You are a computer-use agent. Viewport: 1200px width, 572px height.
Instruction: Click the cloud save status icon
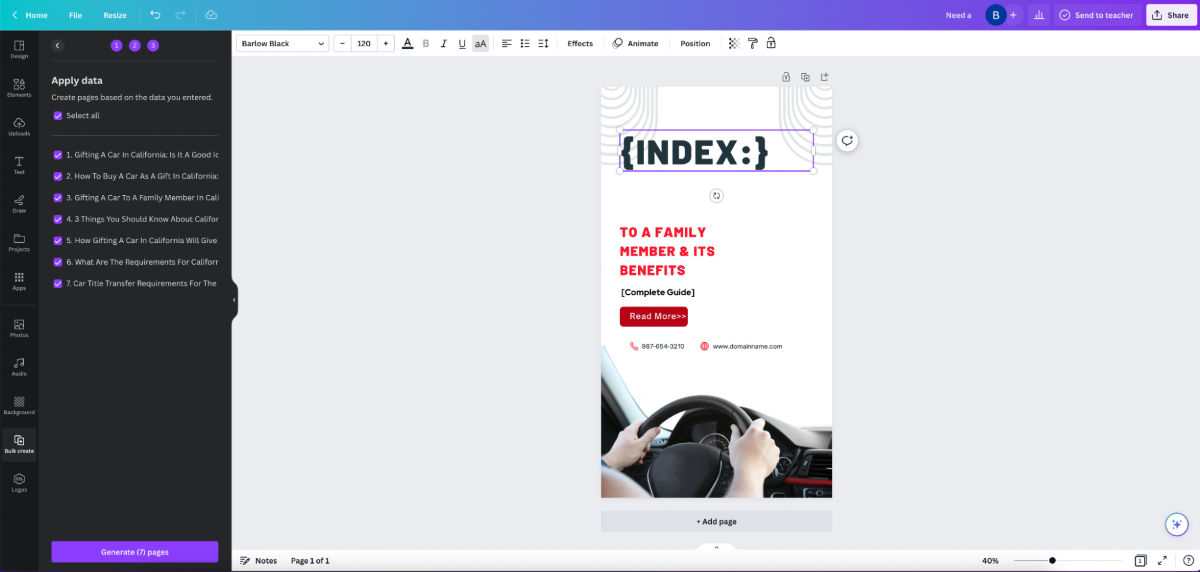(211, 15)
